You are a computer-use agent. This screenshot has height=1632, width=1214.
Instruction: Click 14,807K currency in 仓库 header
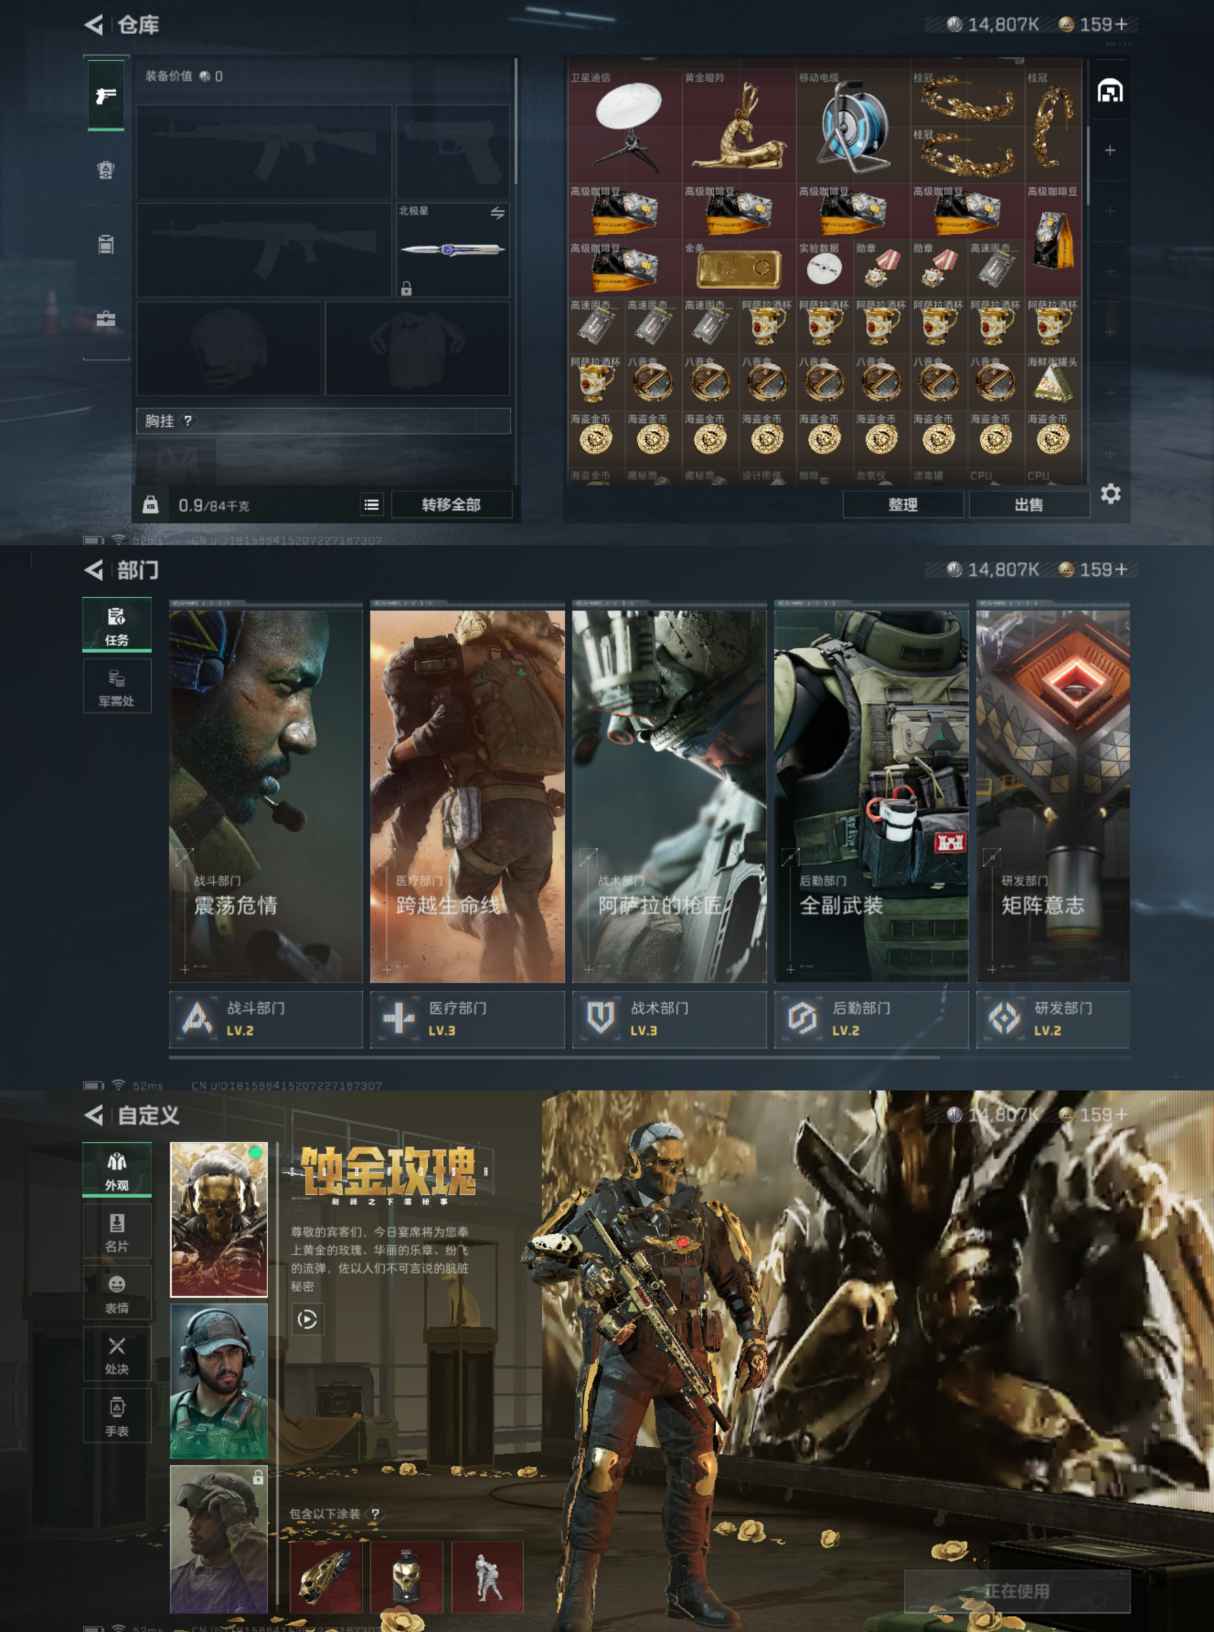tap(994, 24)
